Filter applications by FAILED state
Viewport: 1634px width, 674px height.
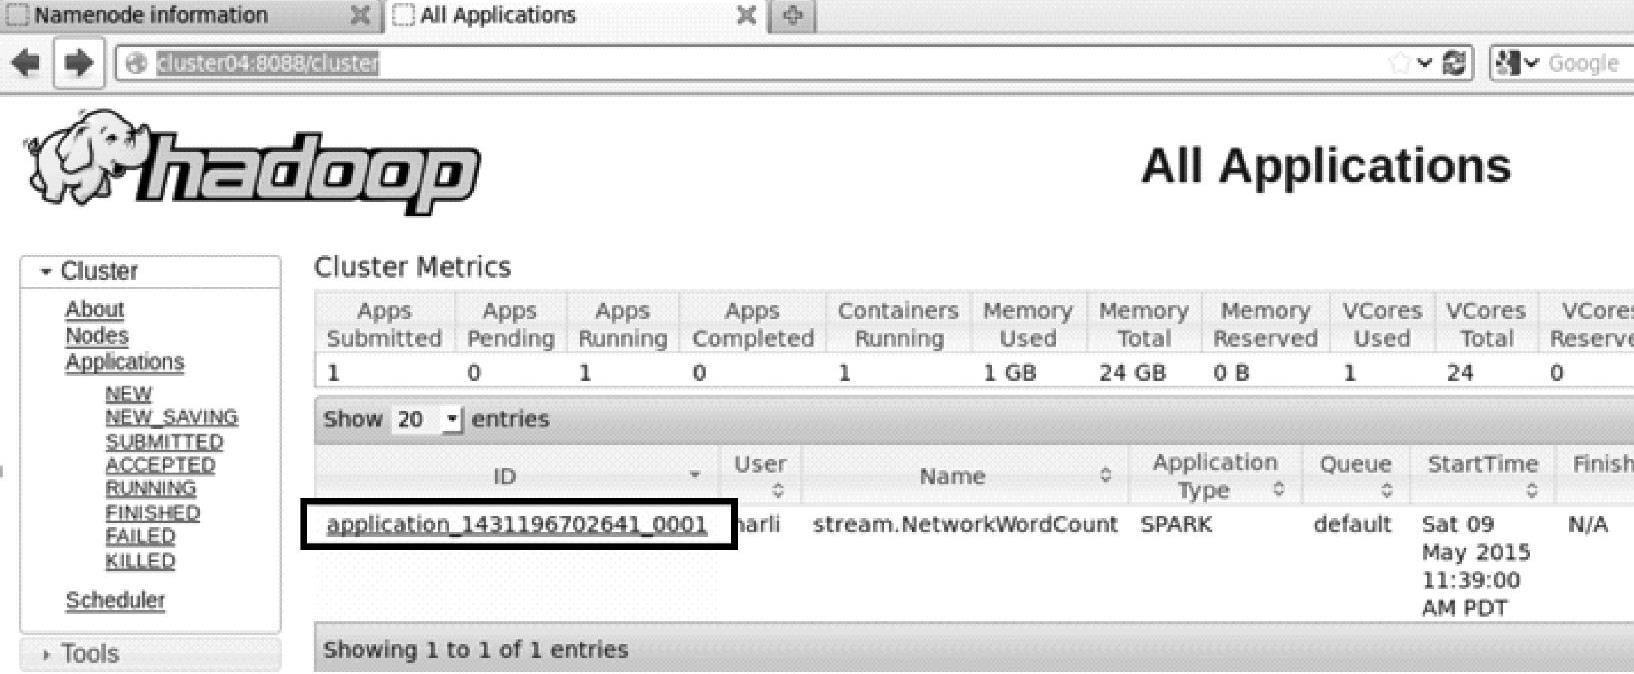(141, 536)
